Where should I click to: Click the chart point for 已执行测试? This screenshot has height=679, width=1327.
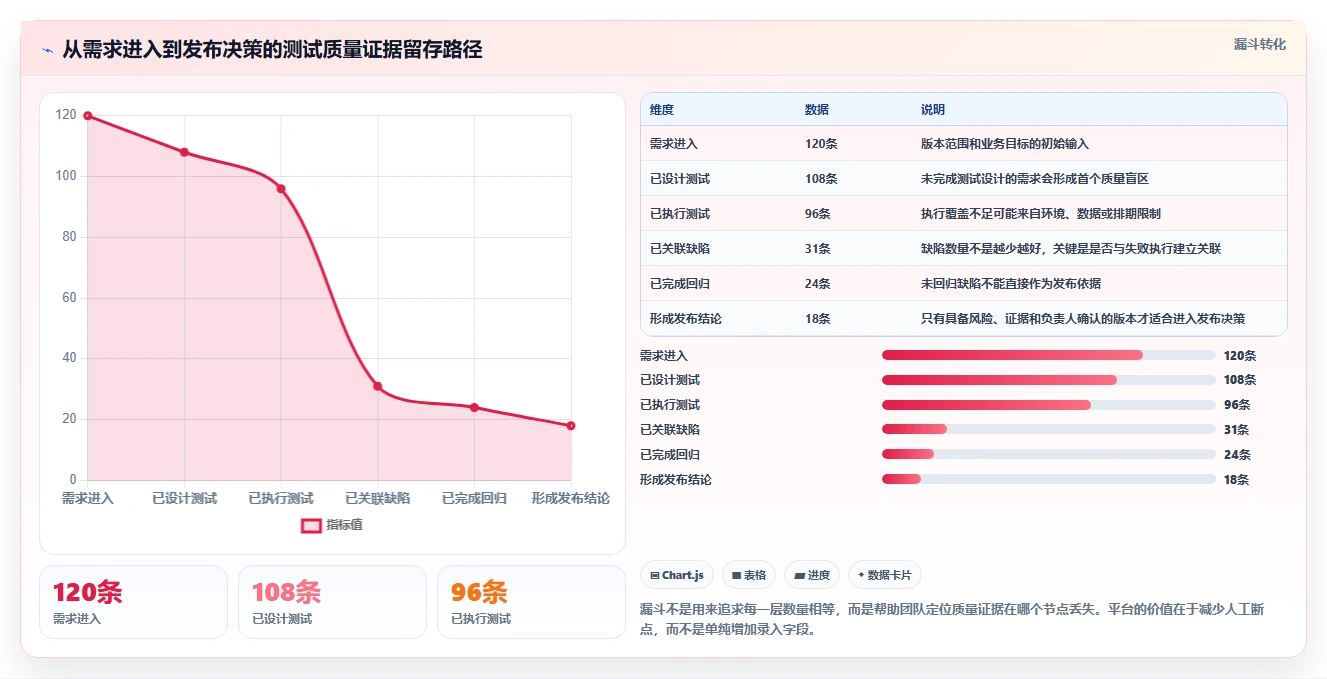(281, 189)
